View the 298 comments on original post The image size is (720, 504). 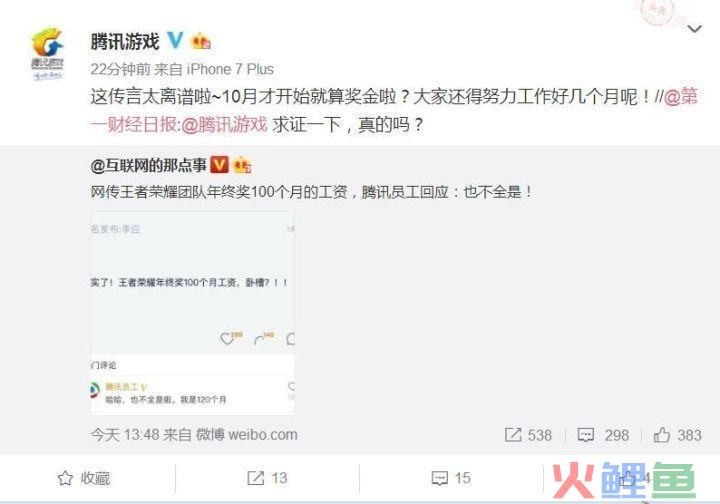pos(603,435)
